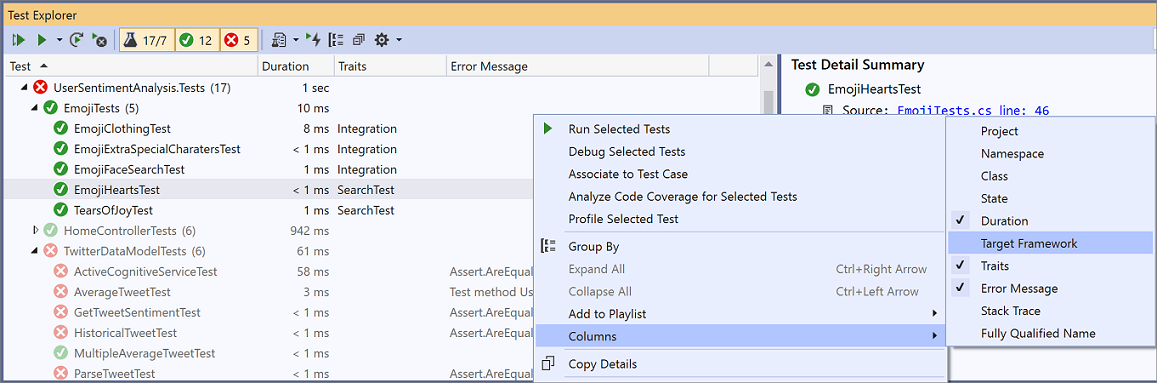Screen dimensions: 1157x383
Task: Collapse the EmojiTests node
Action: [x=35, y=108]
